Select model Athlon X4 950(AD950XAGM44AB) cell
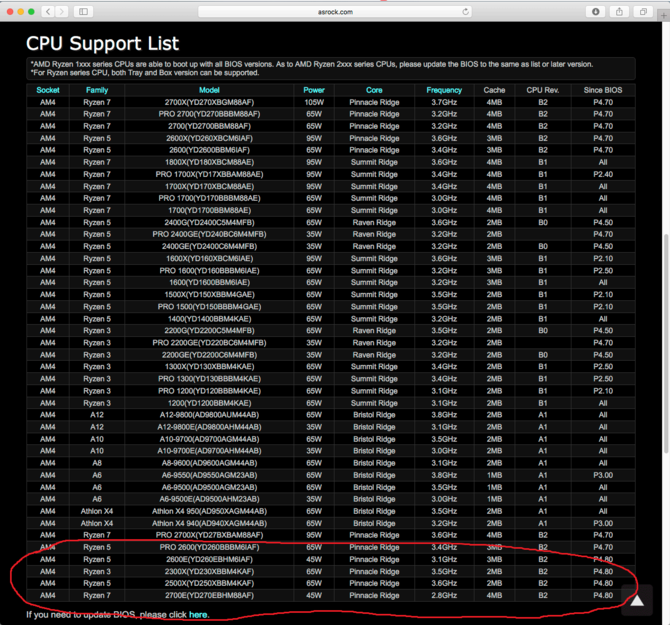The image size is (670, 625). [x=209, y=511]
